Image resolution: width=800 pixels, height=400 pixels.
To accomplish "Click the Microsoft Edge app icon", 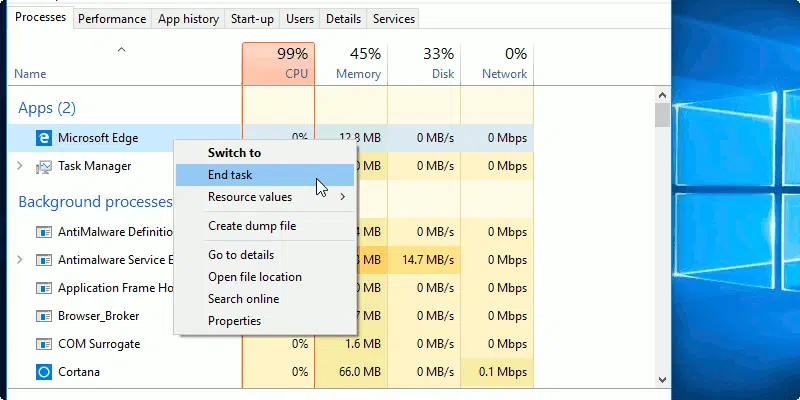I will point(43,138).
